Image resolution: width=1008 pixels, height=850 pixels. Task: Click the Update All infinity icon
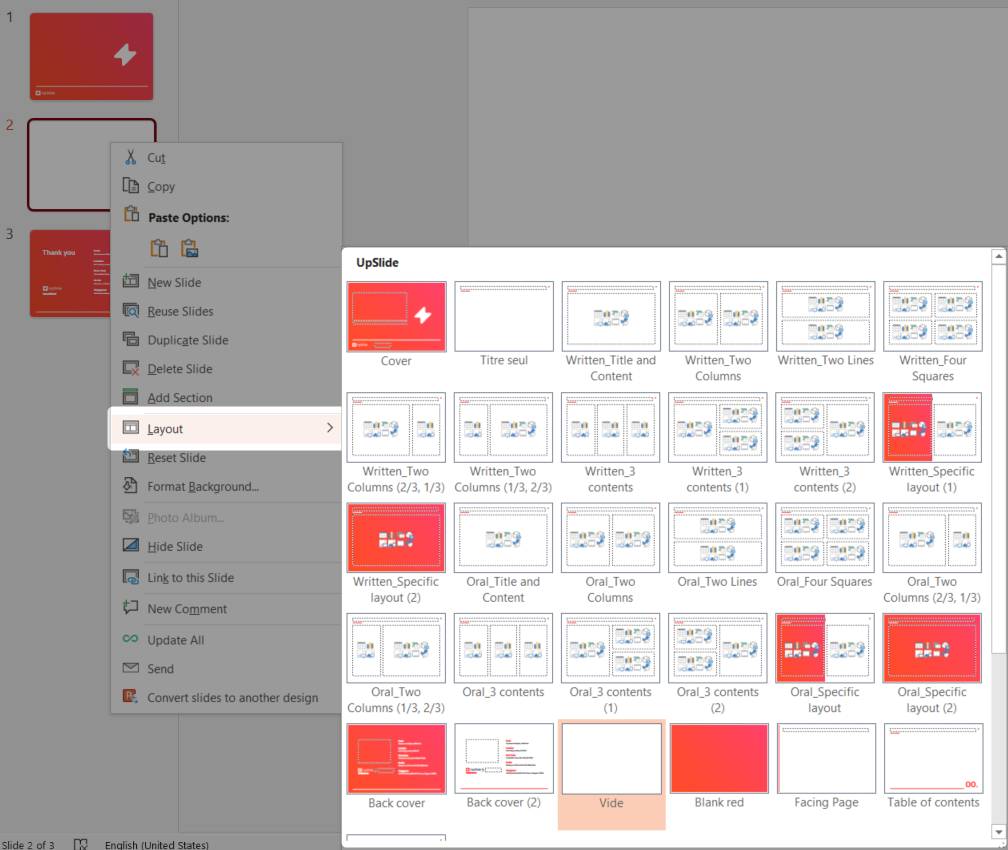[x=130, y=639]
